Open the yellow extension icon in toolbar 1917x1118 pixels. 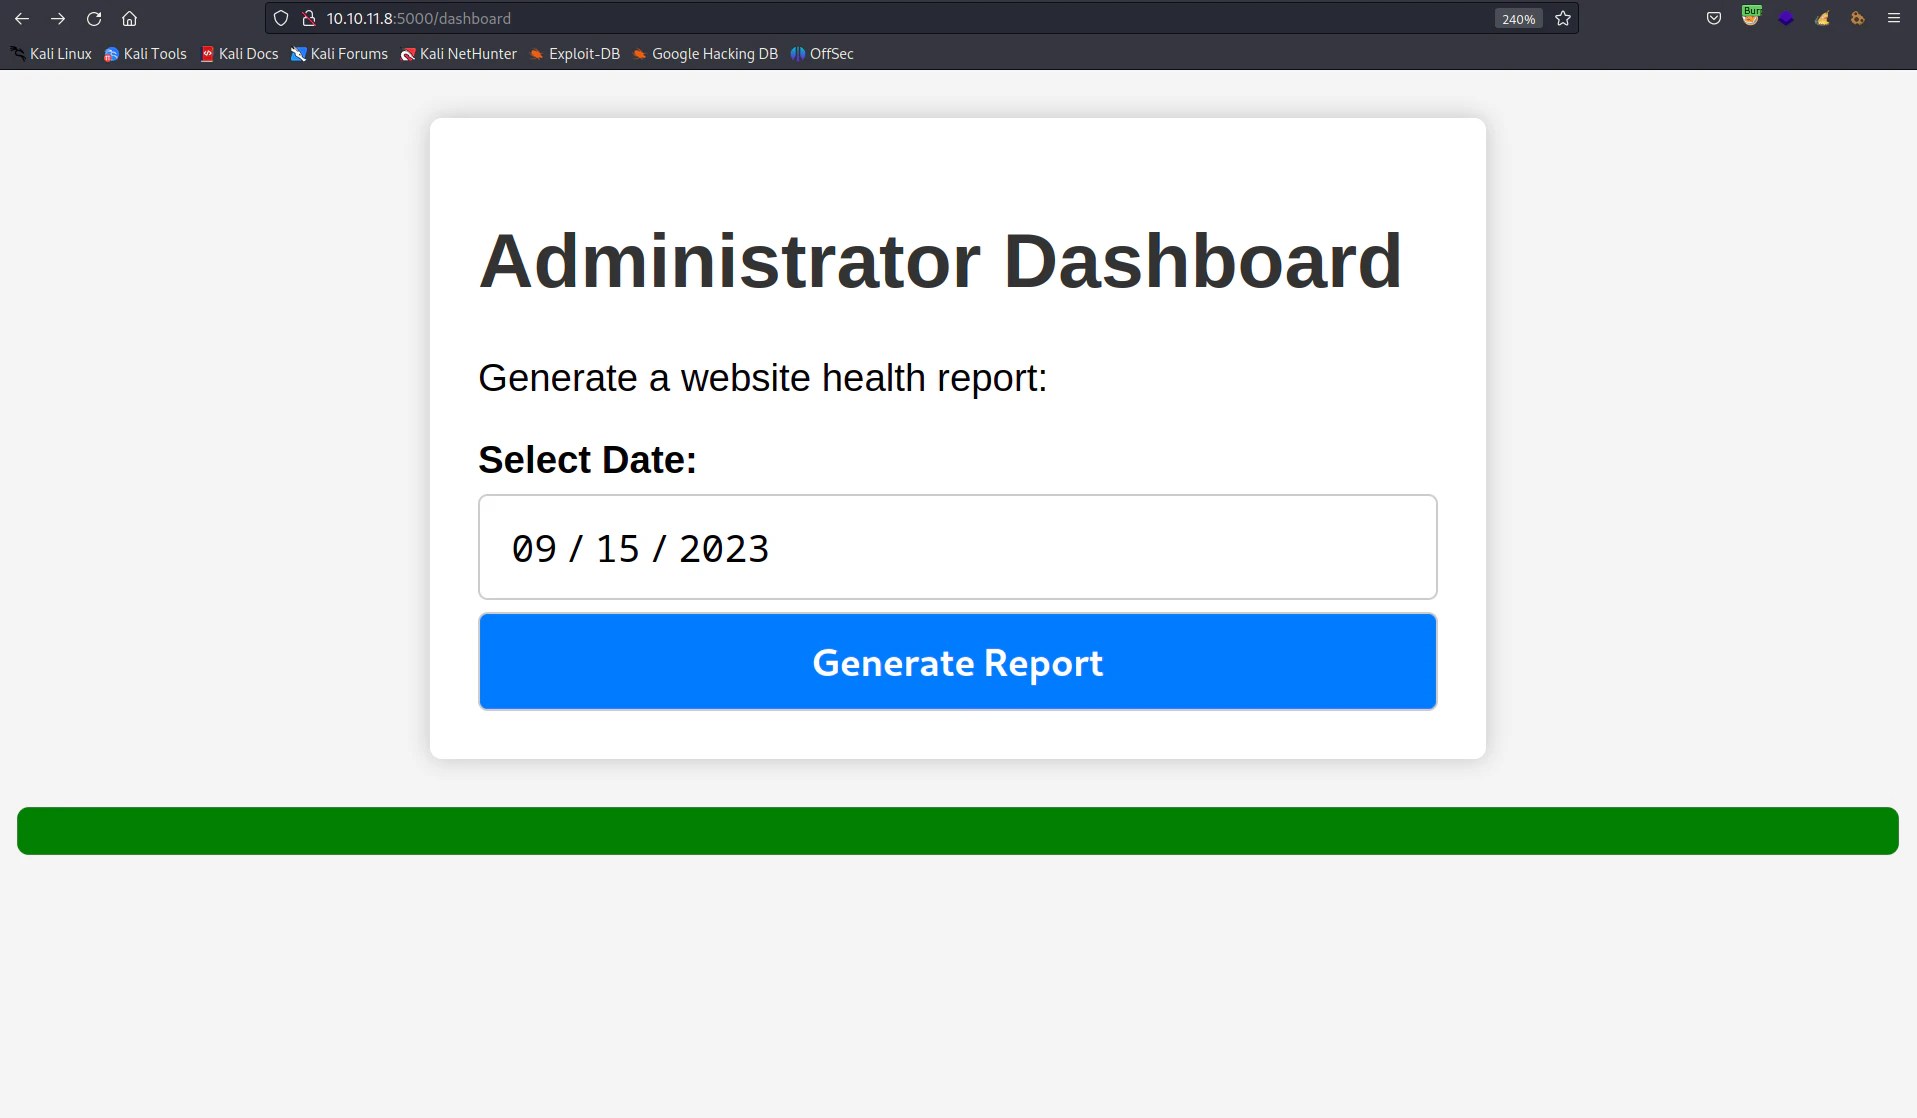coord(1822,18)
